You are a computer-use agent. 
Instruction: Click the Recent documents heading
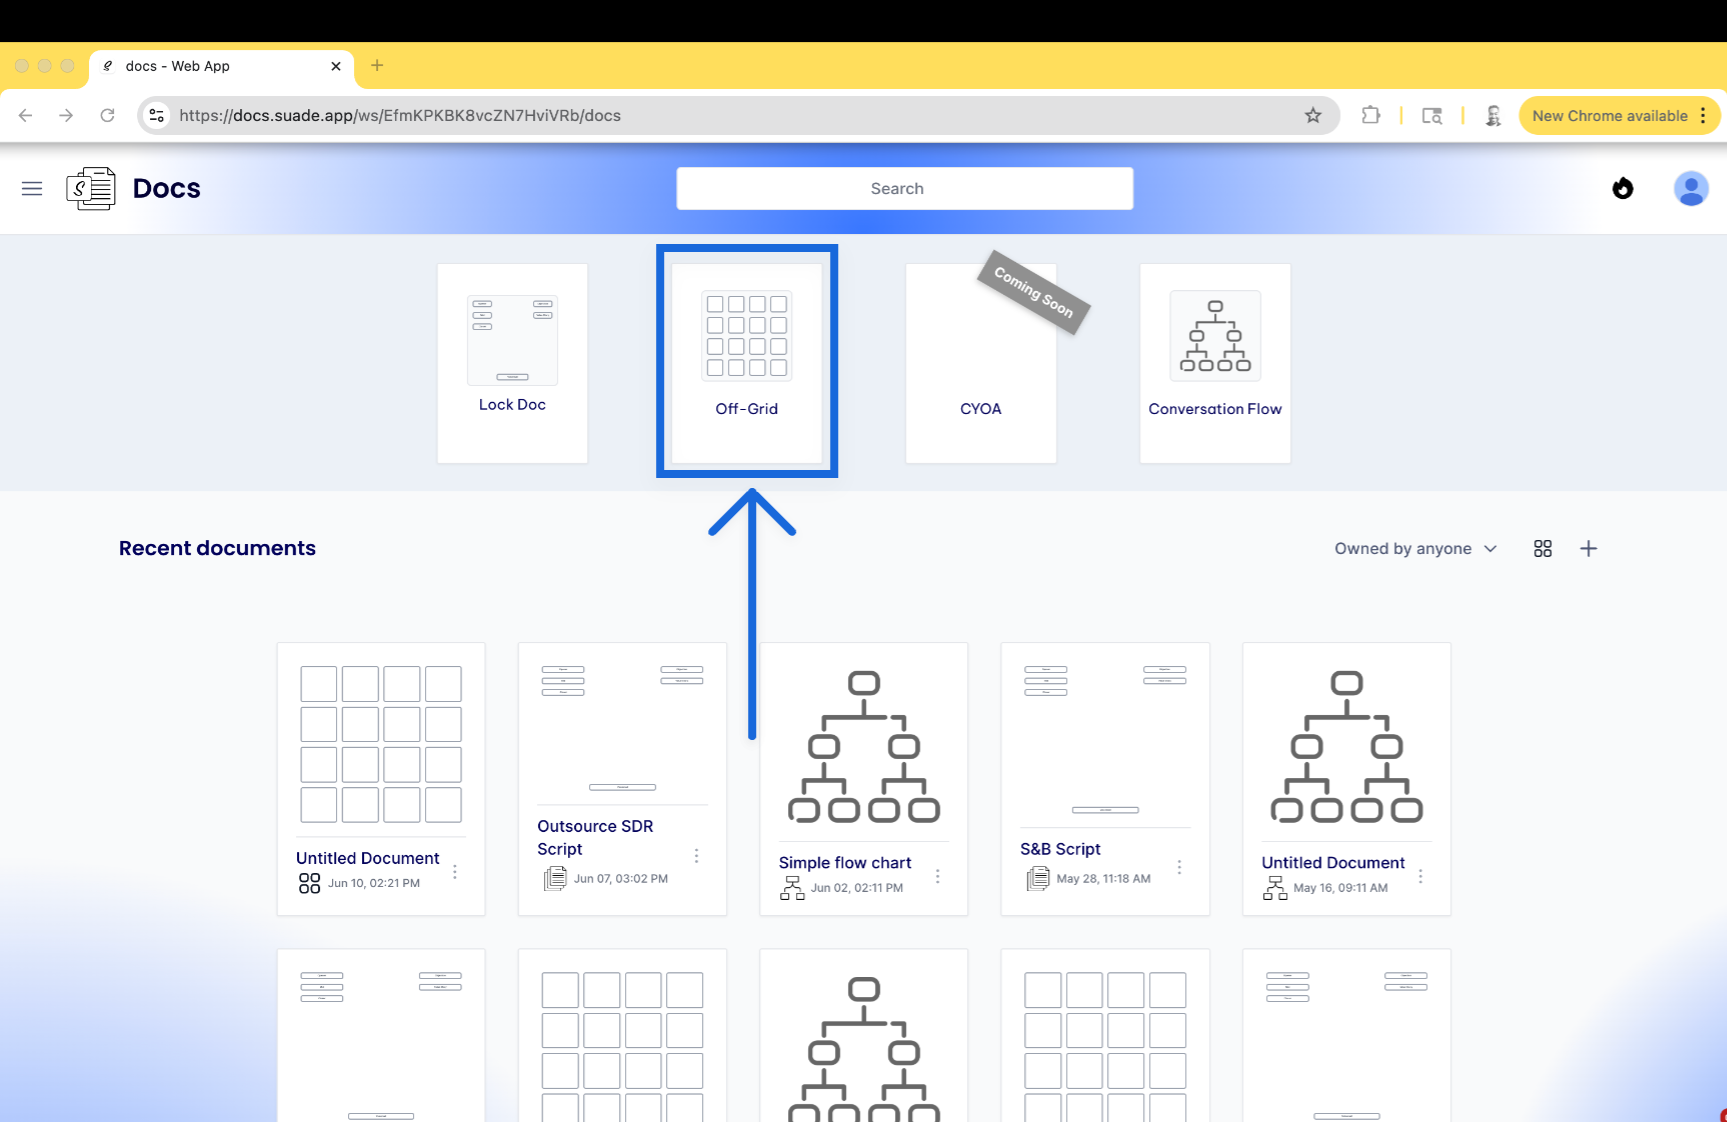click(x=217, y=548)
